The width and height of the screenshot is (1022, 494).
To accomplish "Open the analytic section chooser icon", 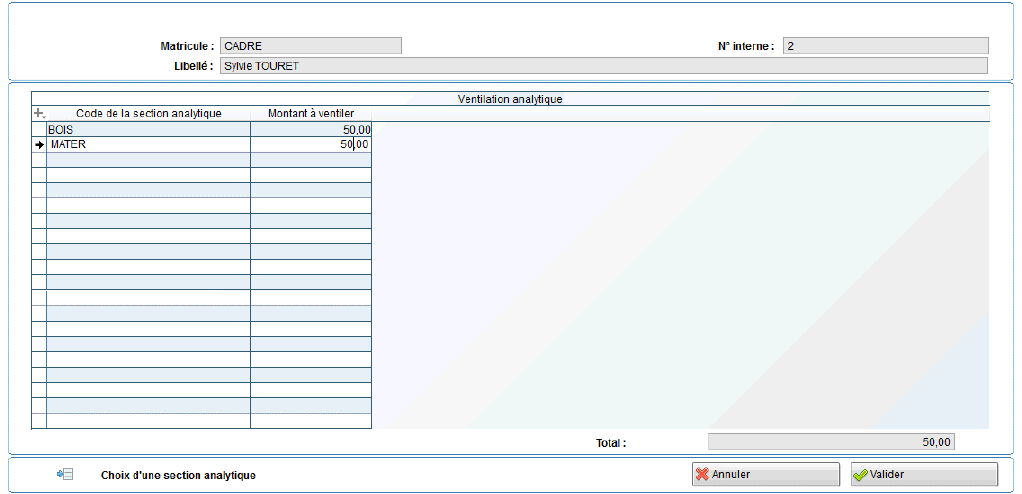I will tap(65, 474).
